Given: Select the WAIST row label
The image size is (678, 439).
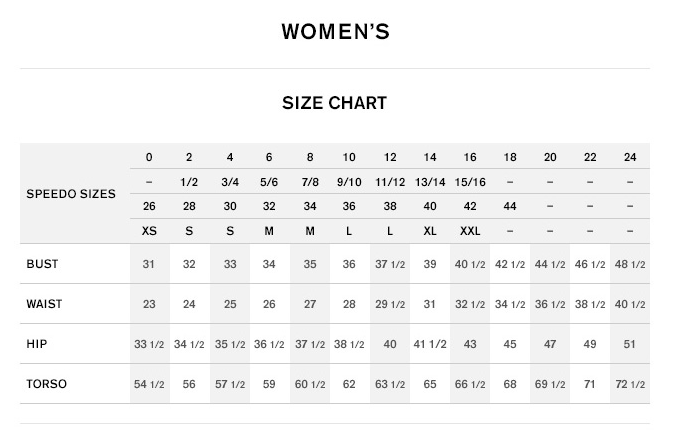Looking at the screenshot, I should [44, 304].
